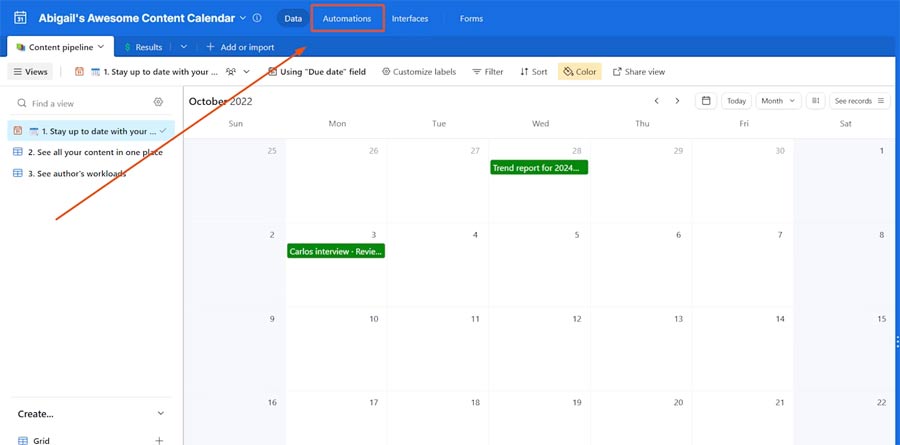Collapse the Create... section
The width and height of the screenshot is (900, 445).
161,413
